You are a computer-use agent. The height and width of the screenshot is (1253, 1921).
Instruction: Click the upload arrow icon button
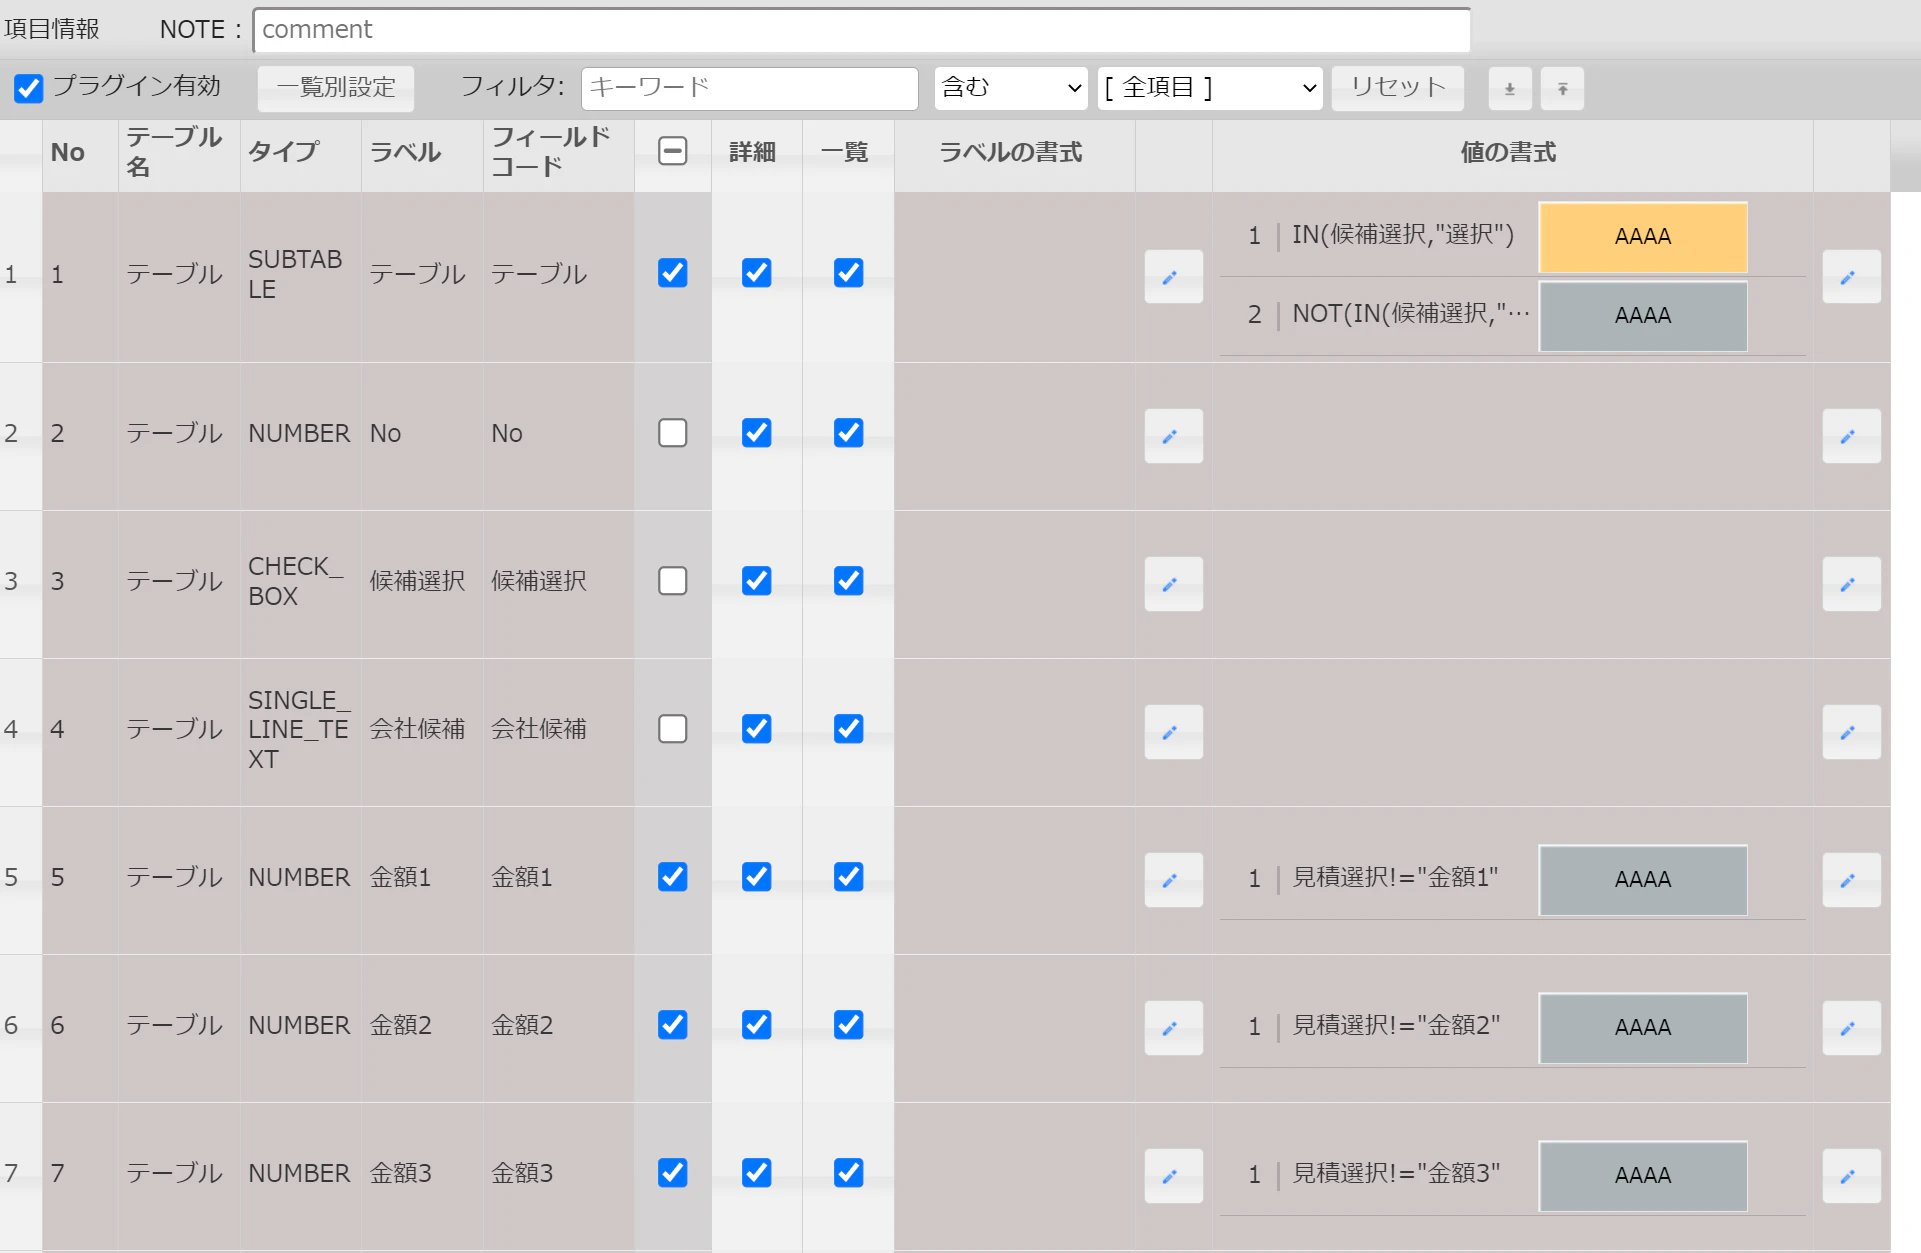1562,88
